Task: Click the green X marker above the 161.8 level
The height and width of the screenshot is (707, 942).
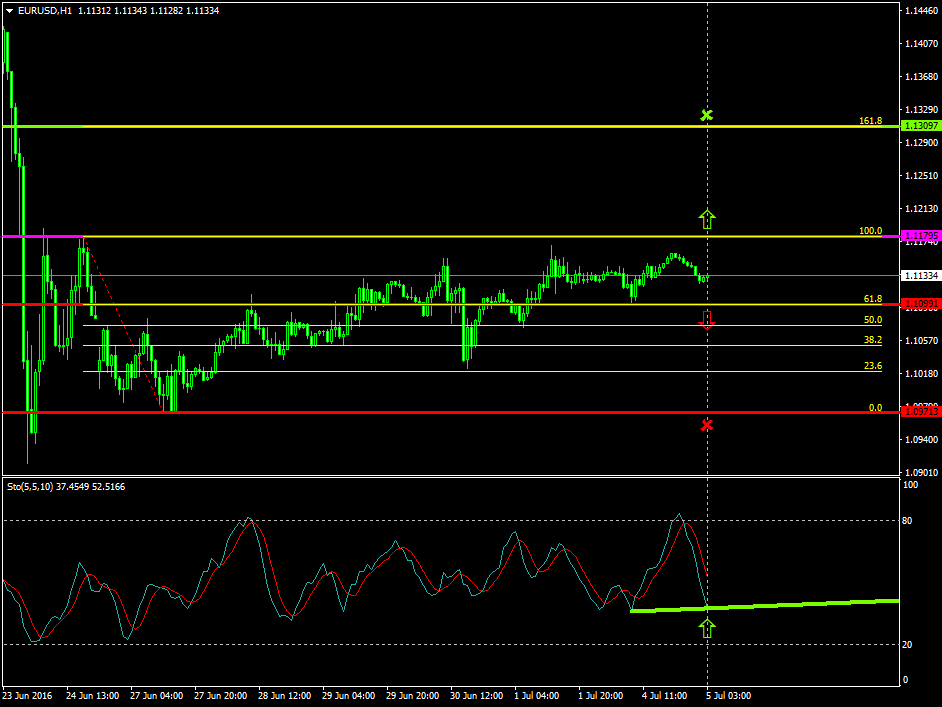Action: tap(707, 115)
